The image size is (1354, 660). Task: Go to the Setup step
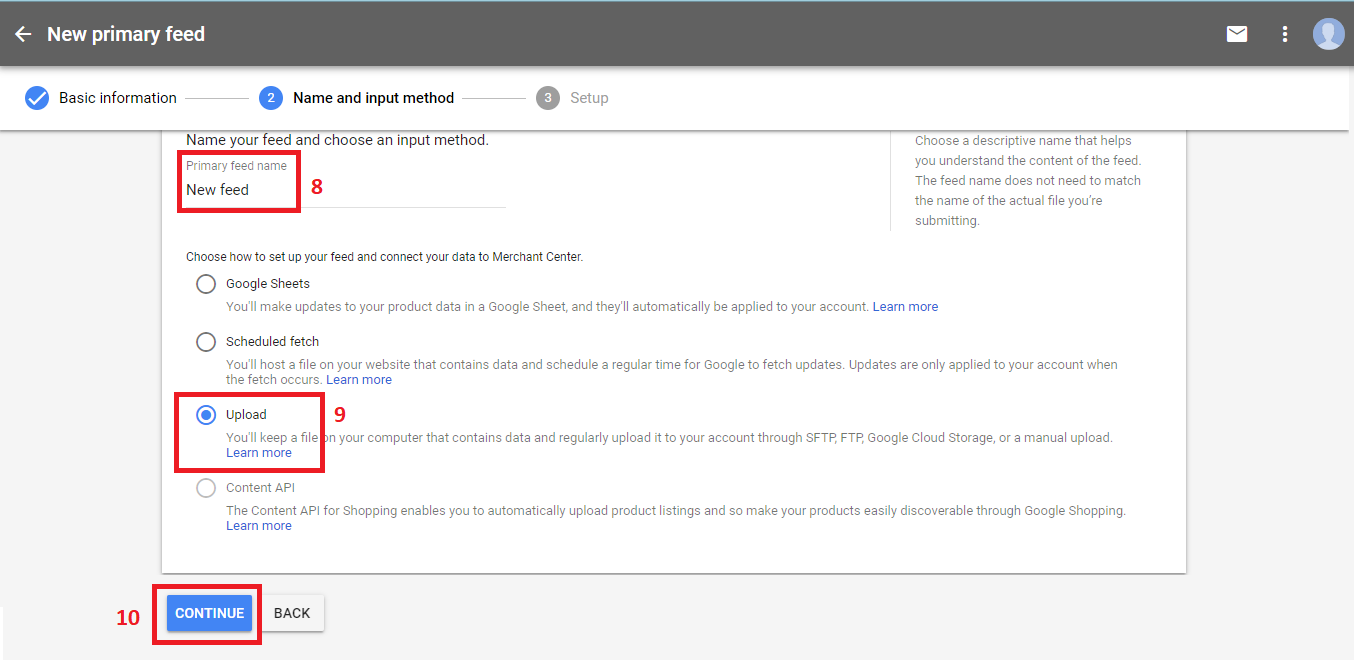[589, 98]
